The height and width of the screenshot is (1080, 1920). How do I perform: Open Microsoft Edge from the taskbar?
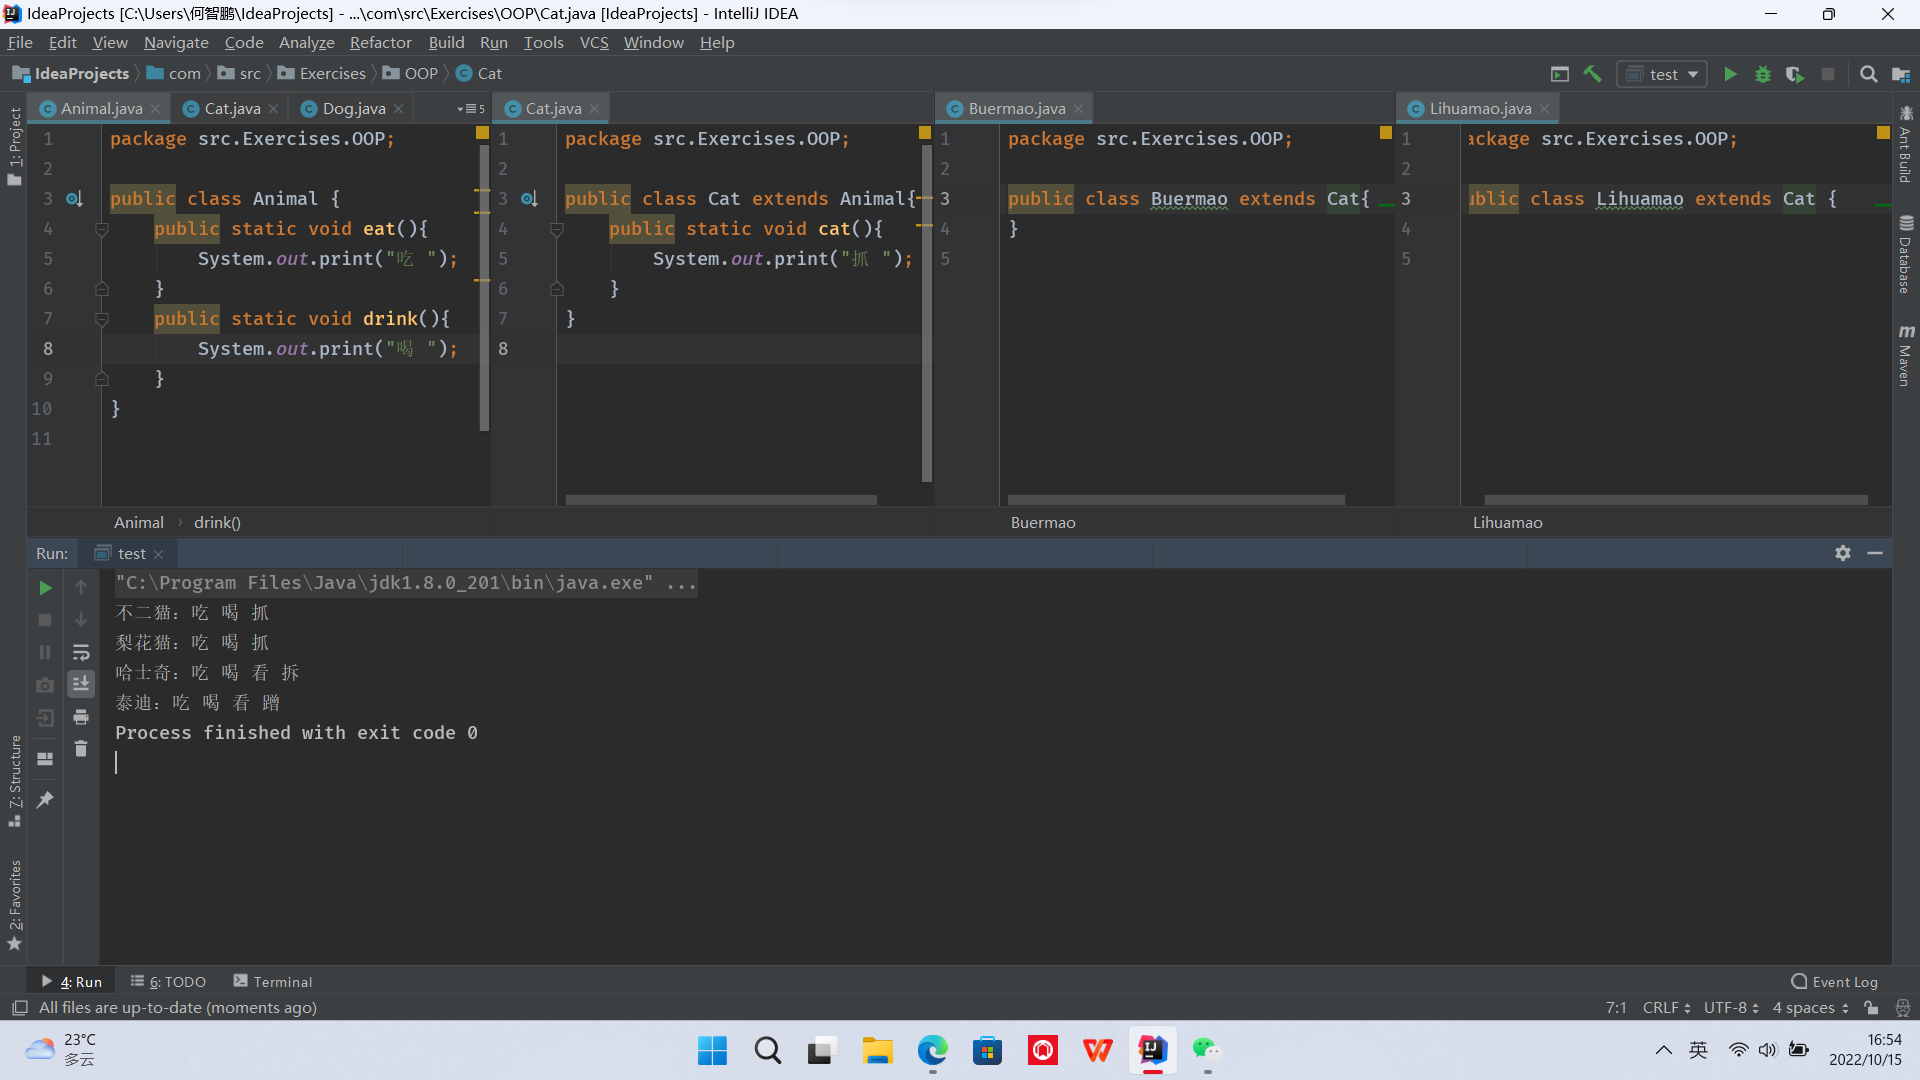coord(932,1050)
